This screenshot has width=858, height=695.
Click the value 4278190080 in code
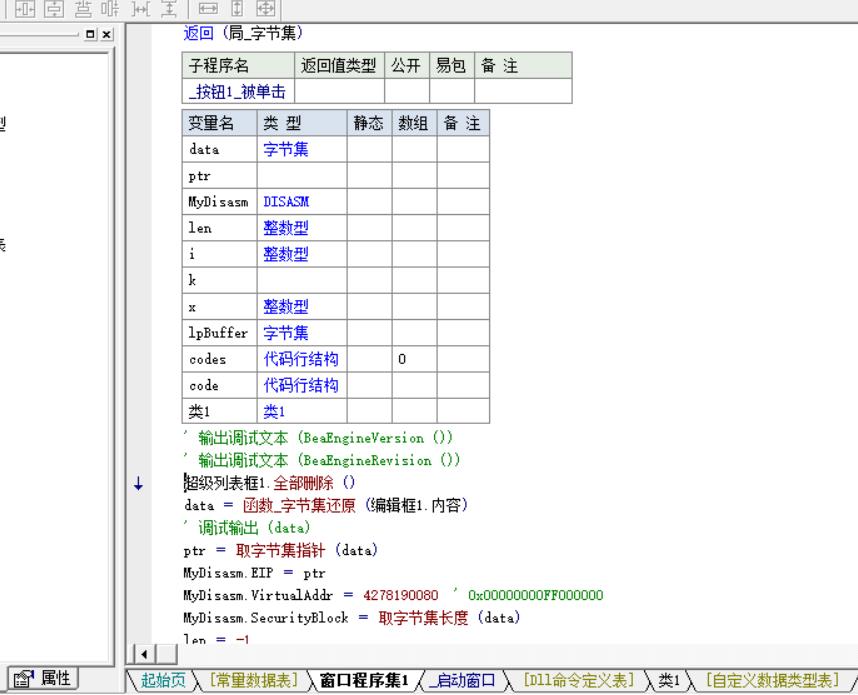(x=401, y=595)
